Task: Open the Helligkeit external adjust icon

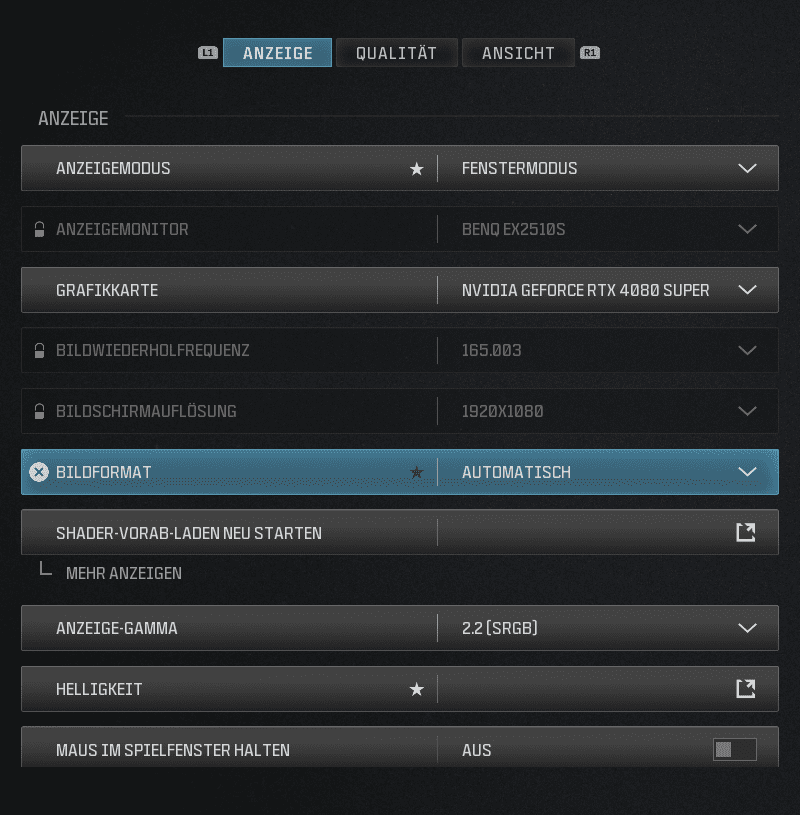Action: coord(746,689)
